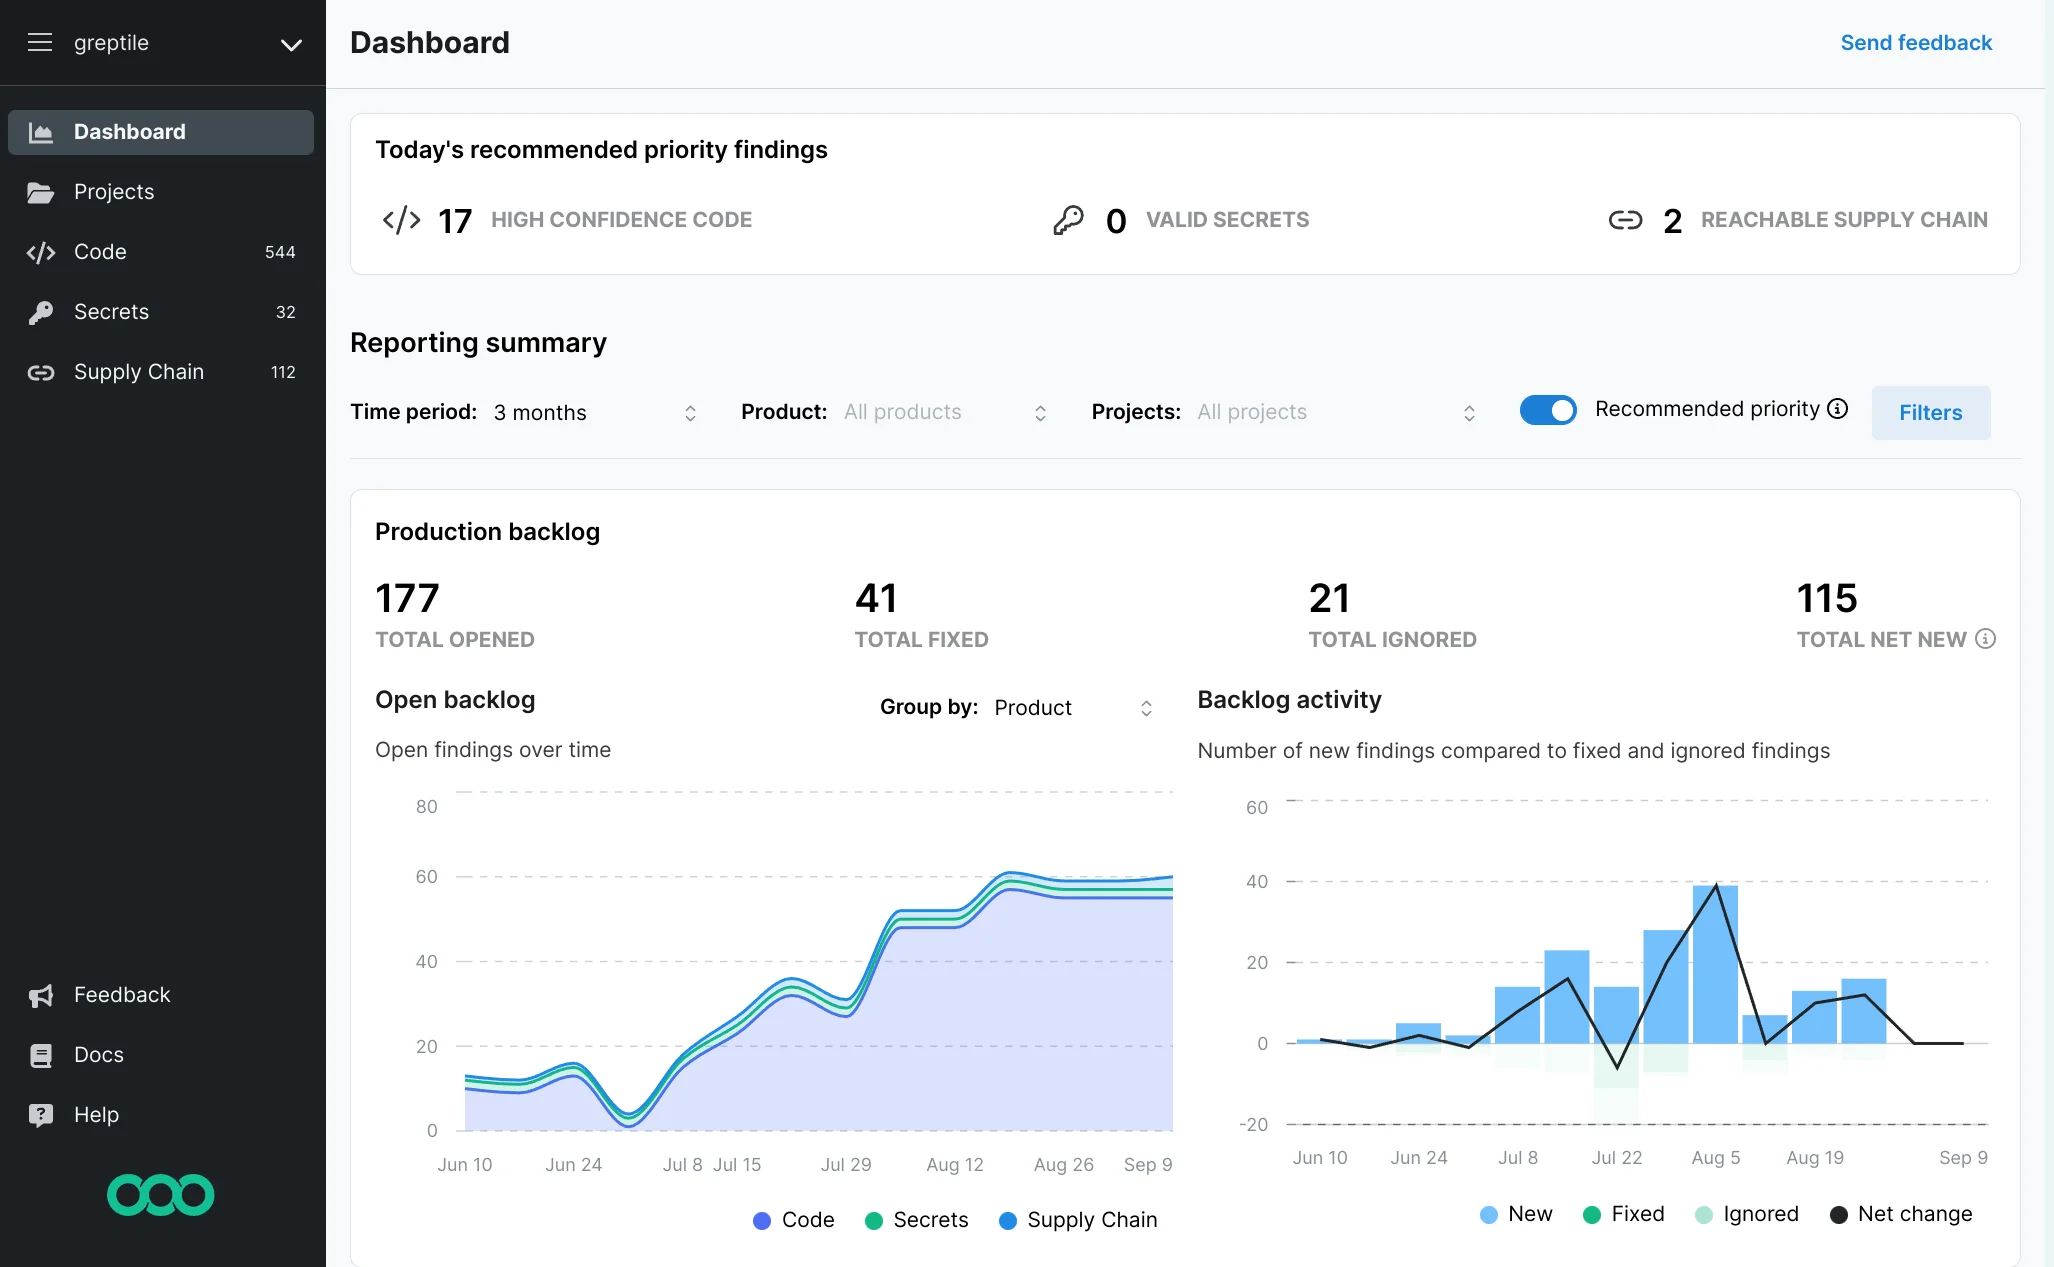The height and width of the screenshot is (1267, 2054).
Task: Select the Projects folder icon in sidebar
Action: coord(42,192)
